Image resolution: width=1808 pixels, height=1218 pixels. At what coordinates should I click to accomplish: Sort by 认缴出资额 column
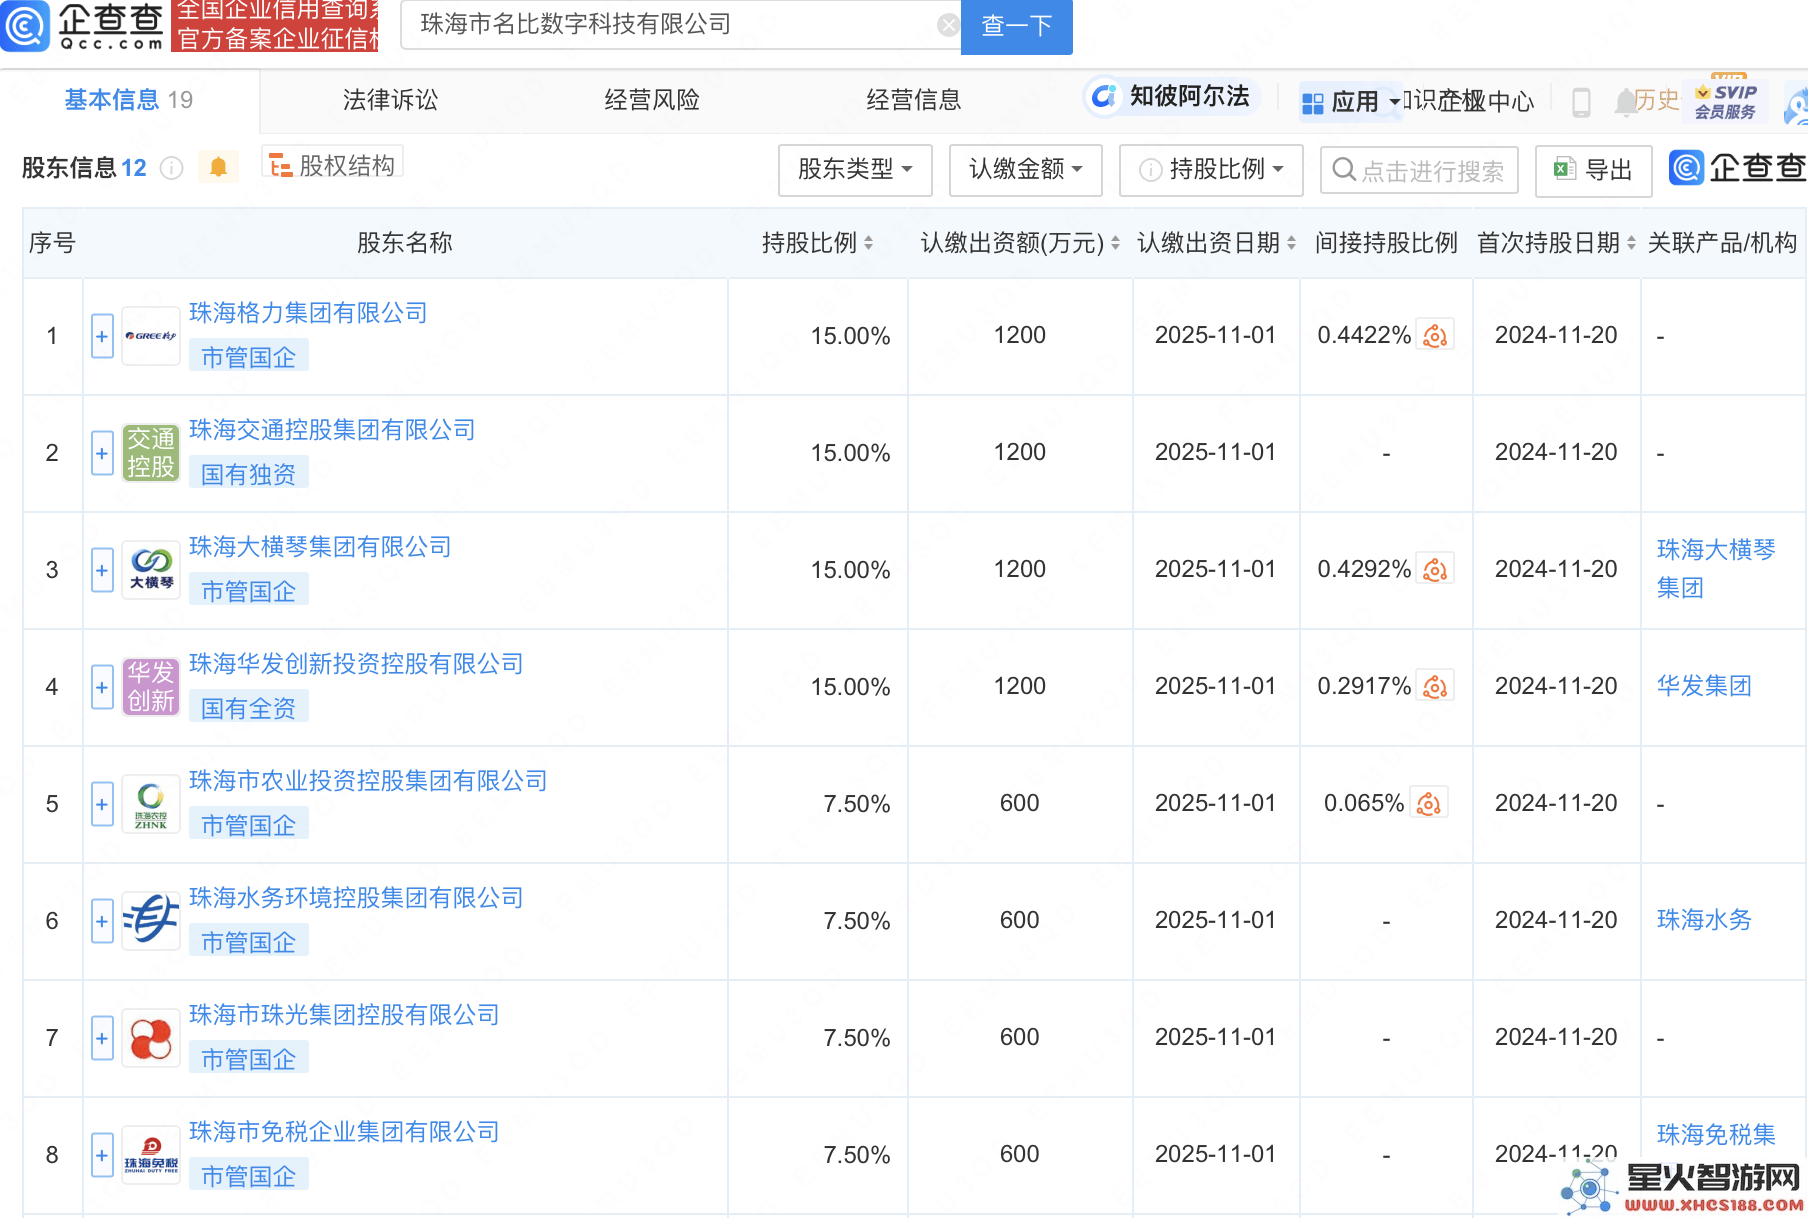[x=1115, y=243]
